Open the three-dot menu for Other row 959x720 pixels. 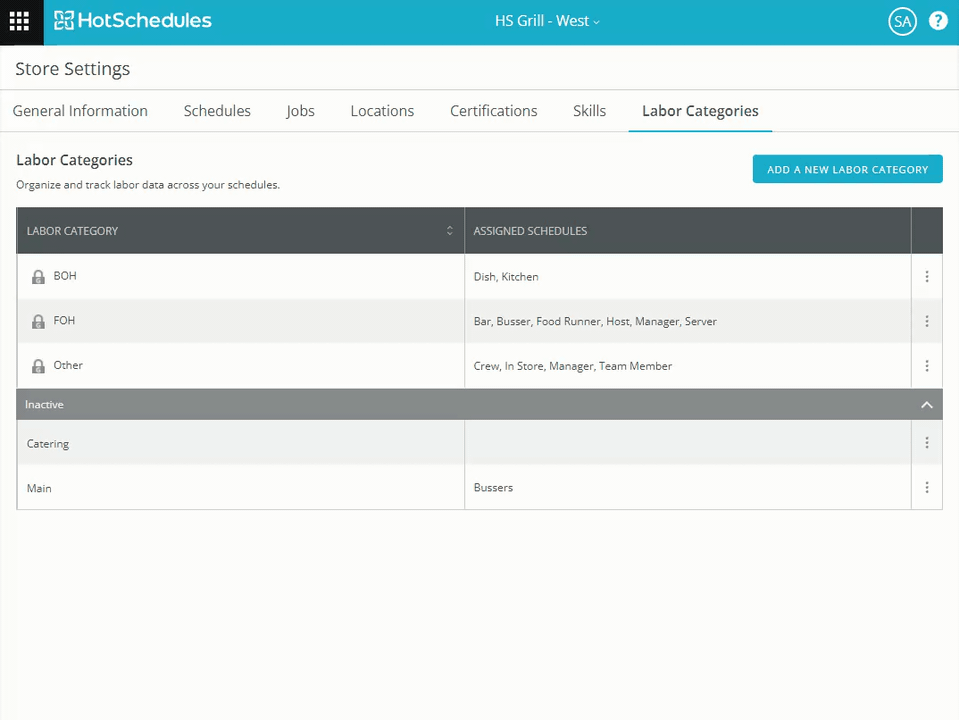click(927, 366)
